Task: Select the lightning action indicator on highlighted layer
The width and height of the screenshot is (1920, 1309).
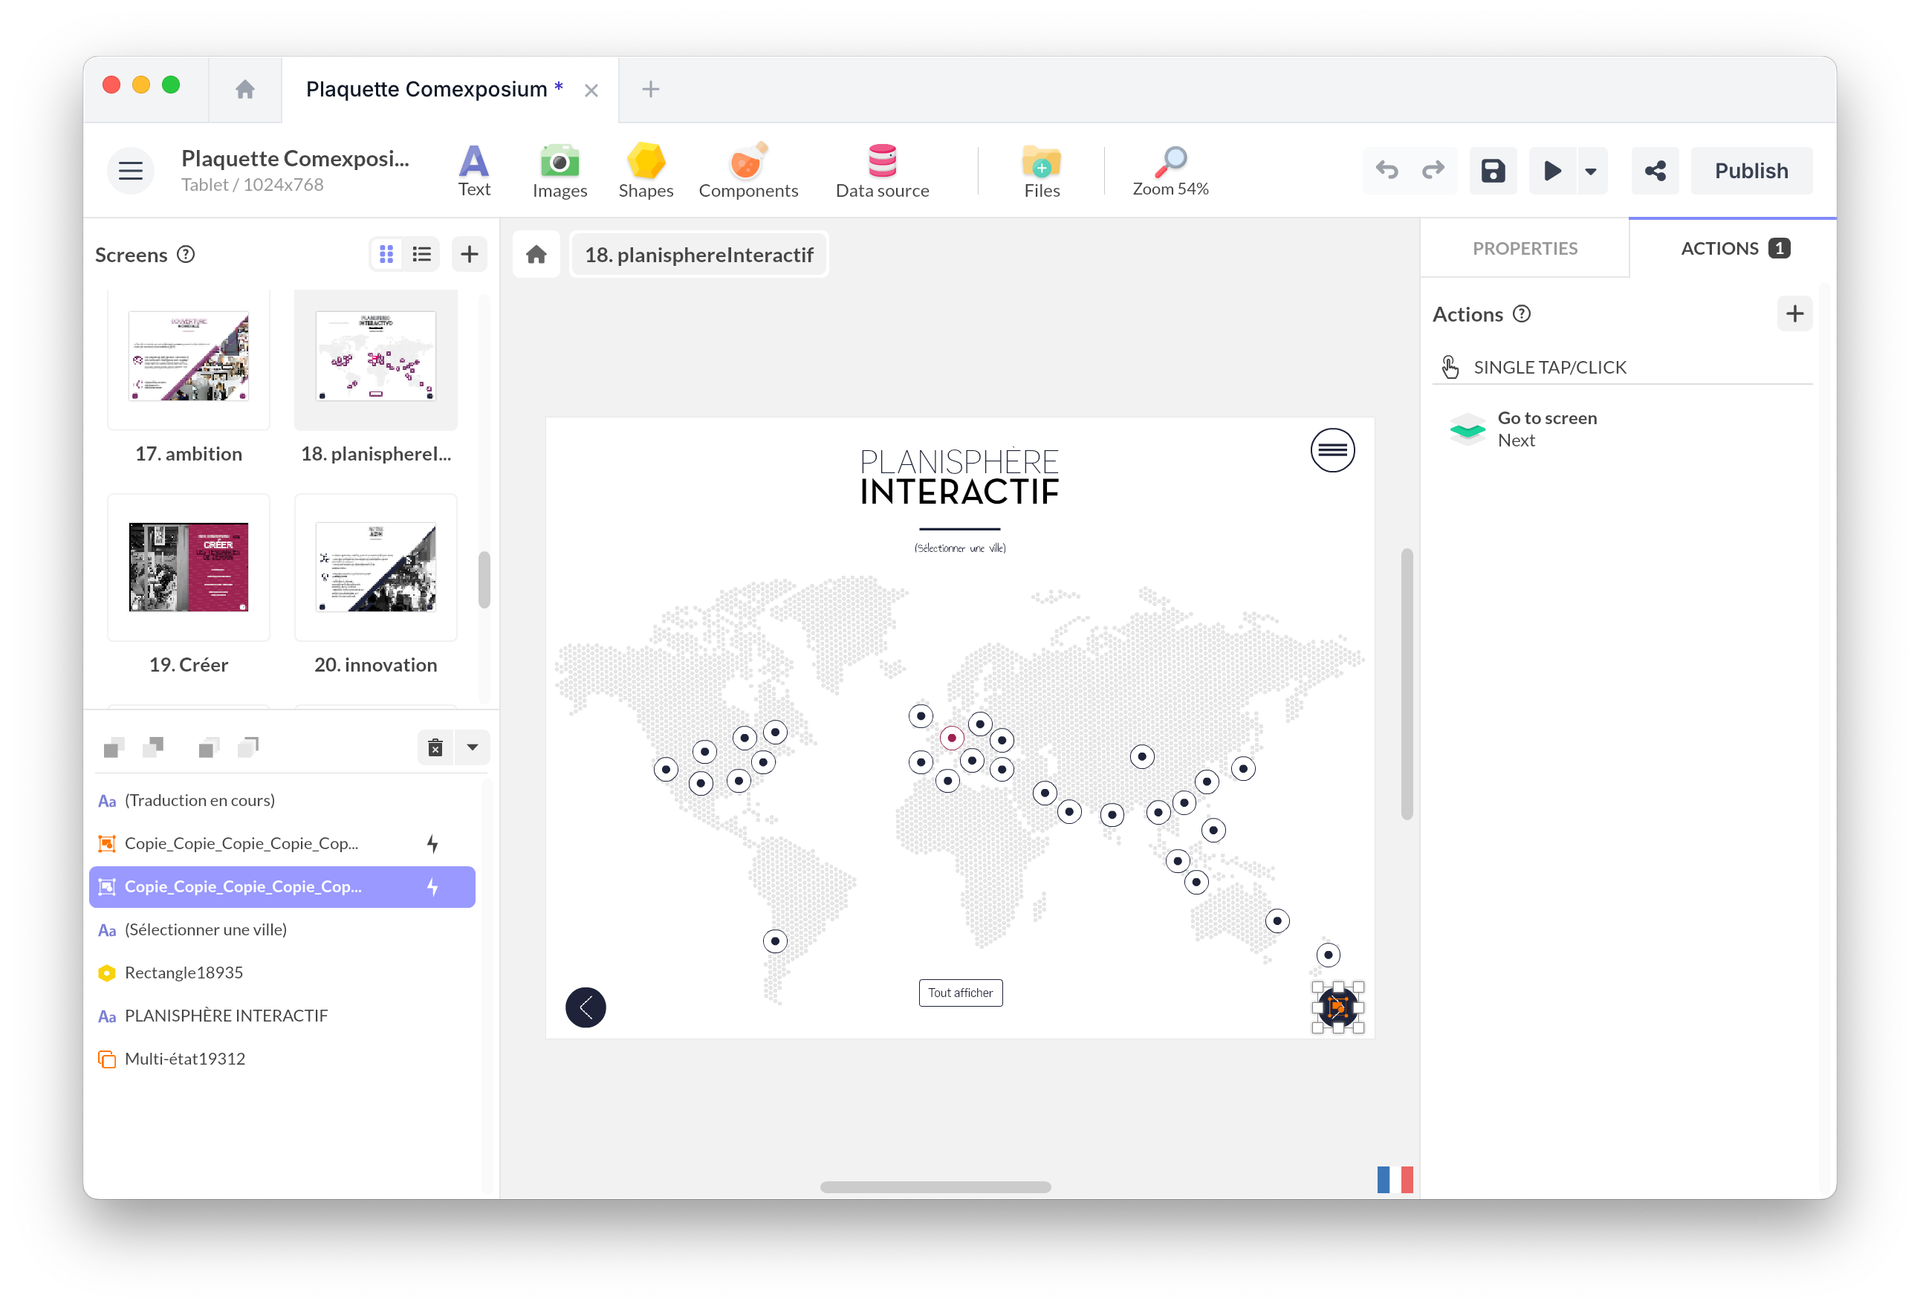Action: coord(431,887)
